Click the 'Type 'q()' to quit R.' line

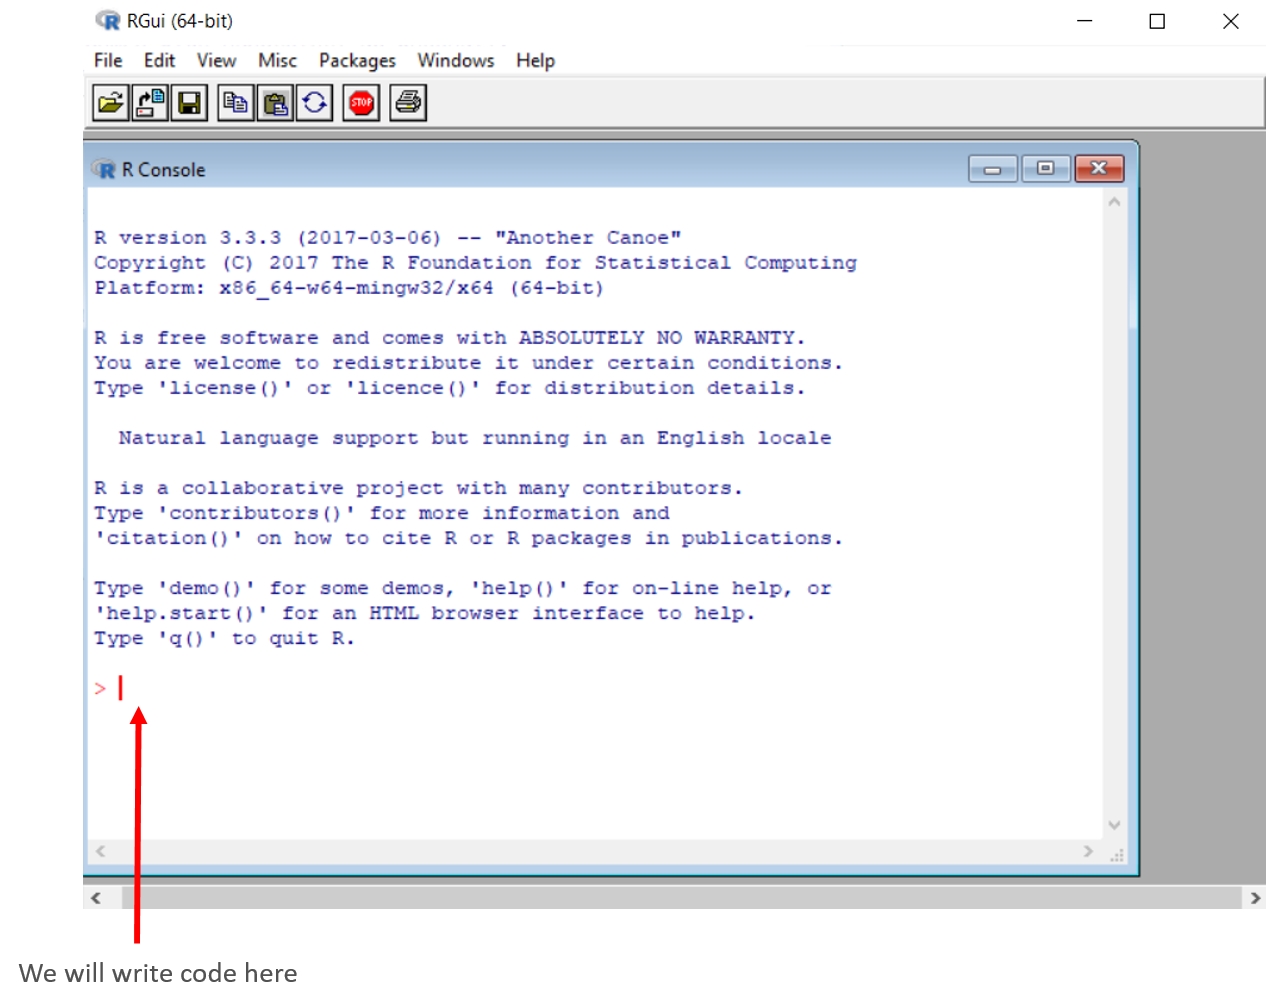click(x=224, y=638)
